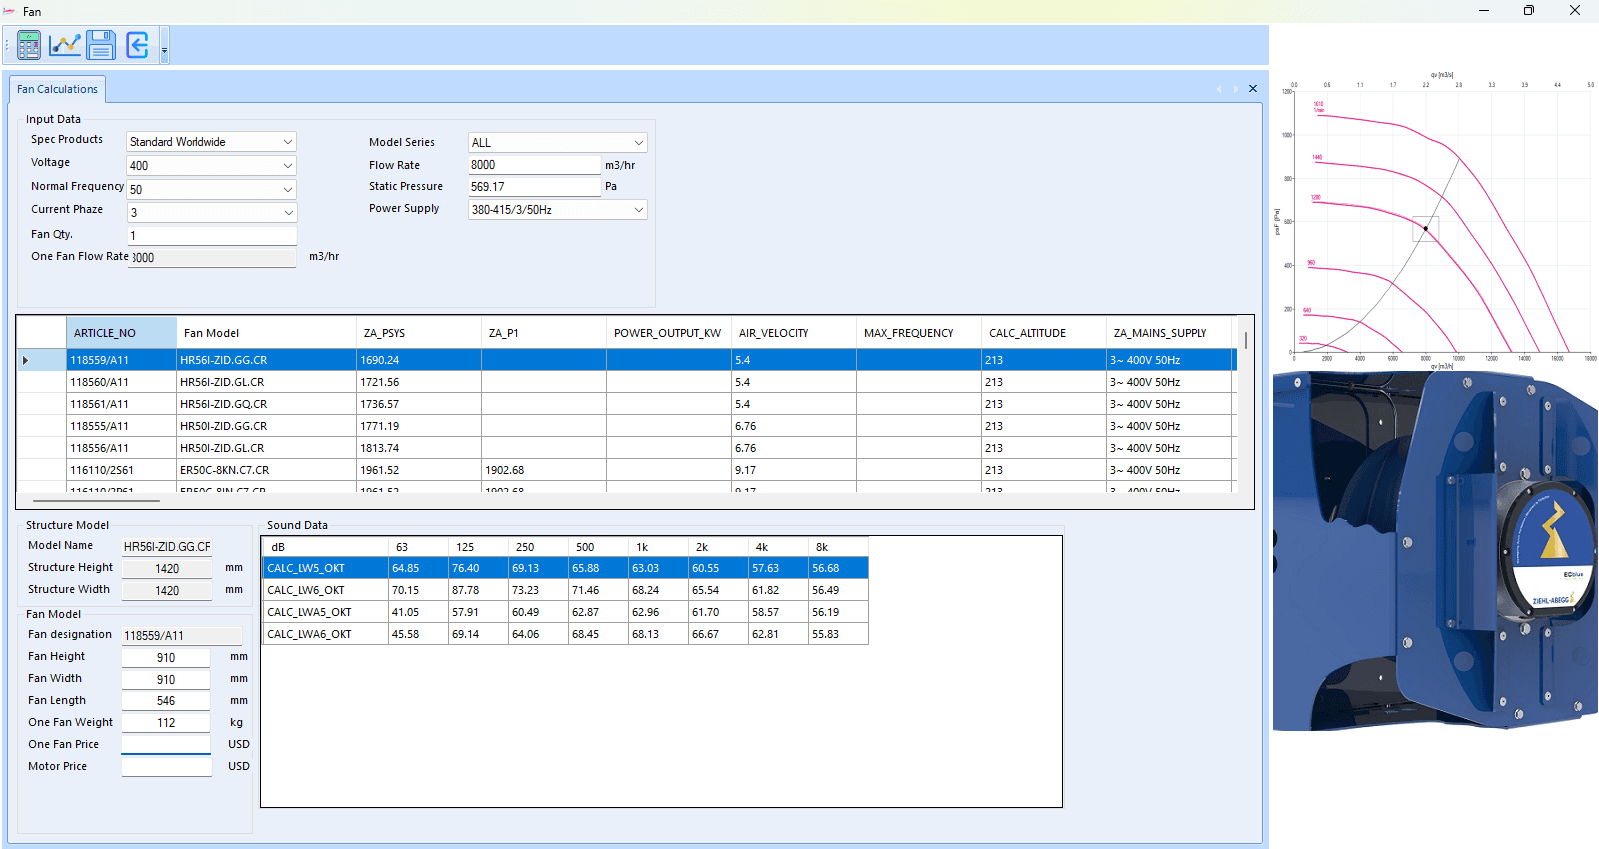Close the Fan Calculations tab panel
Screen dimensions: 1599x849
click(x=1253, y=89)
